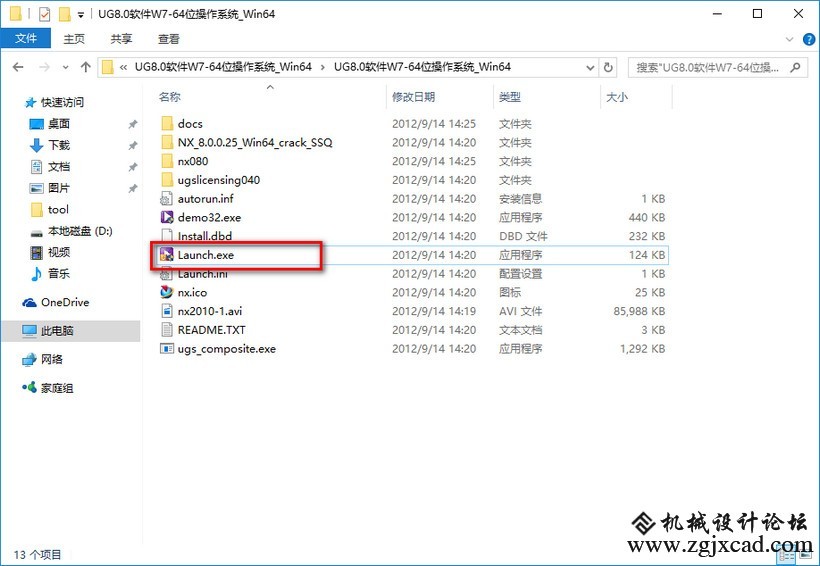Click the Install.dbd file icon
This screenshot has width=820, height=566.
point(167,236)
